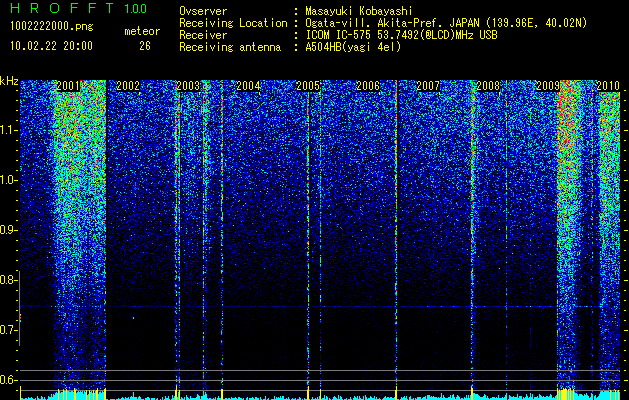The height and width of the screenshot is (400, 629).
Task: Click the Receiver field label
Action: (203, 35)
